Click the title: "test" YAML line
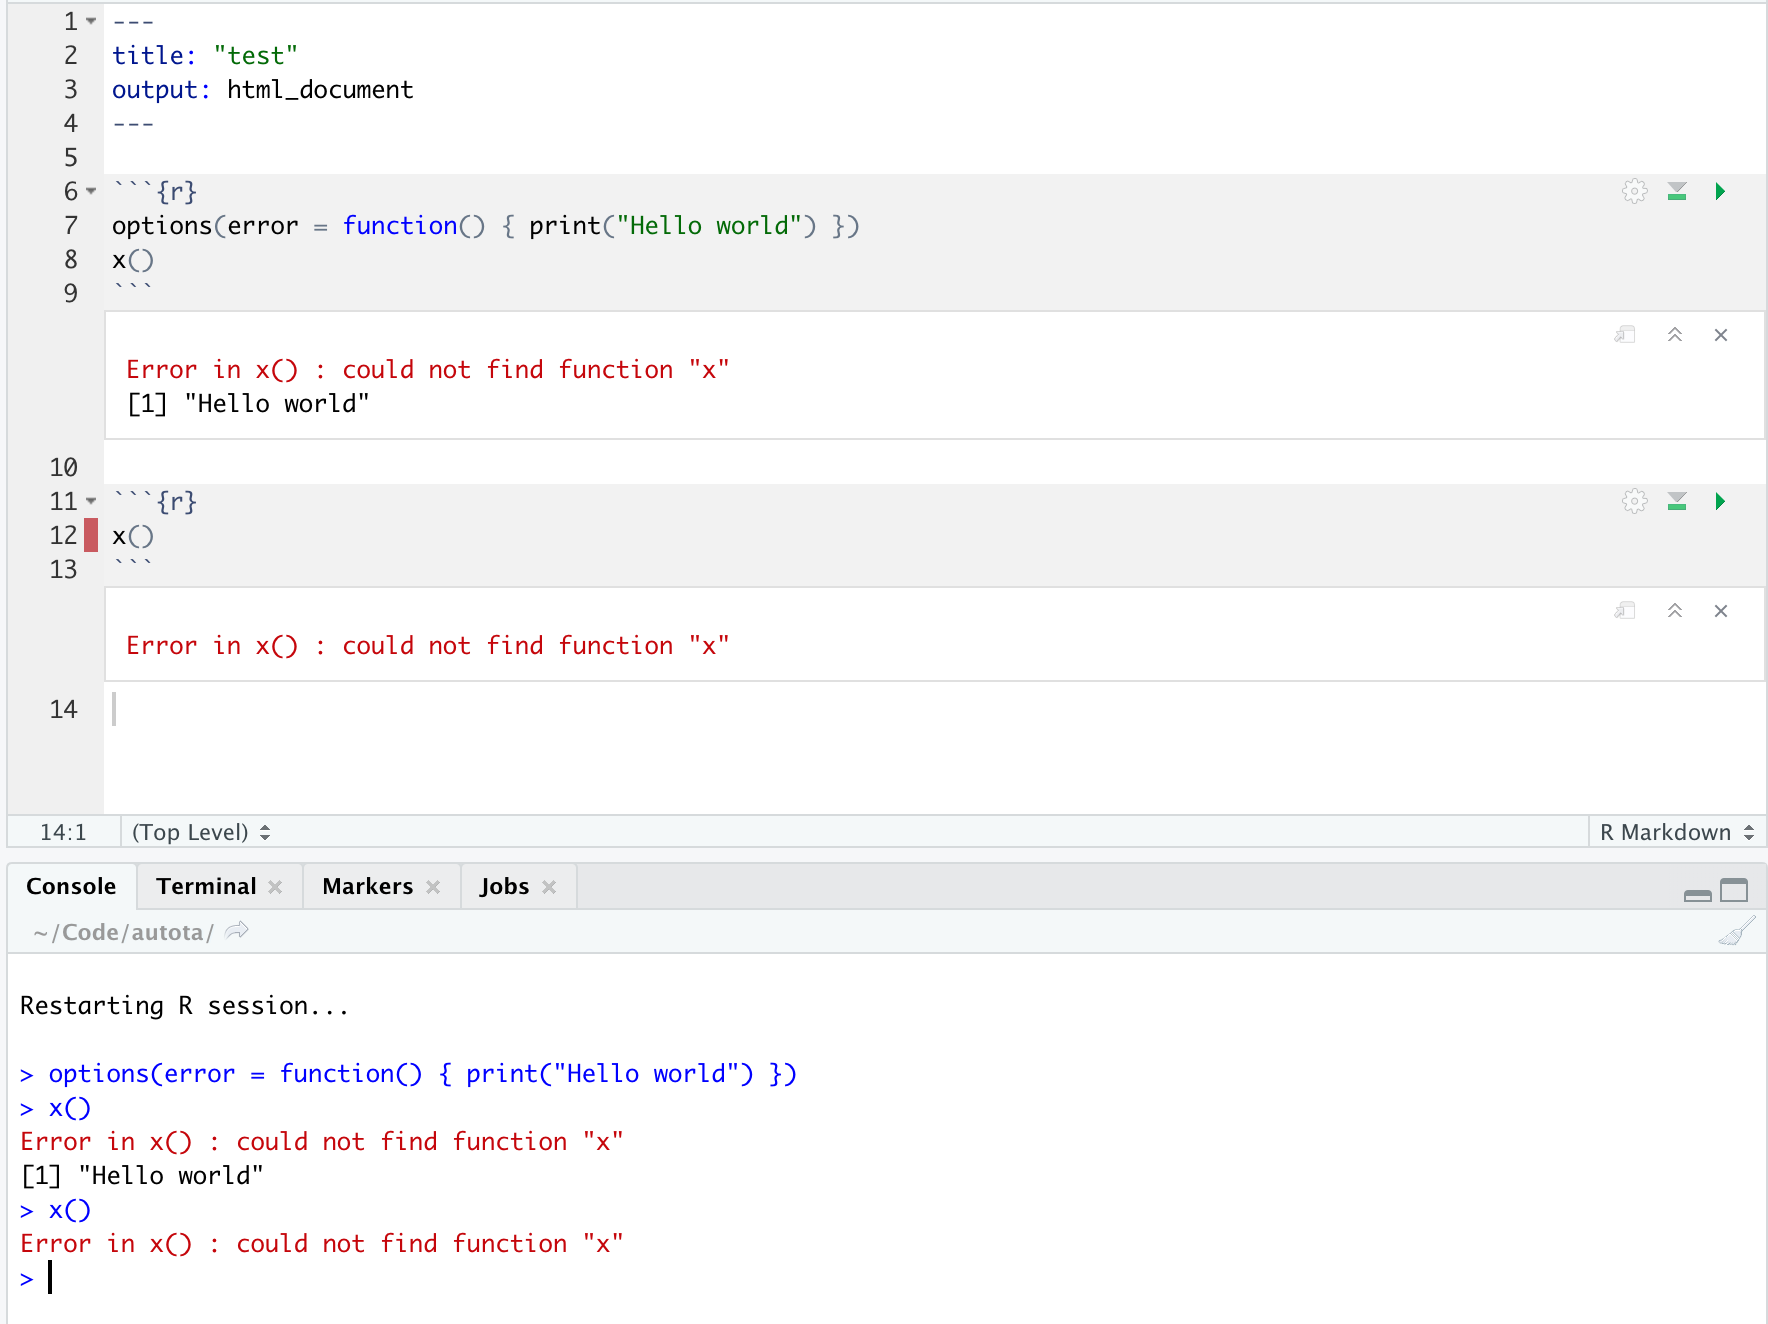The height and width of the screenshot is (1324, 1768). 205,56
